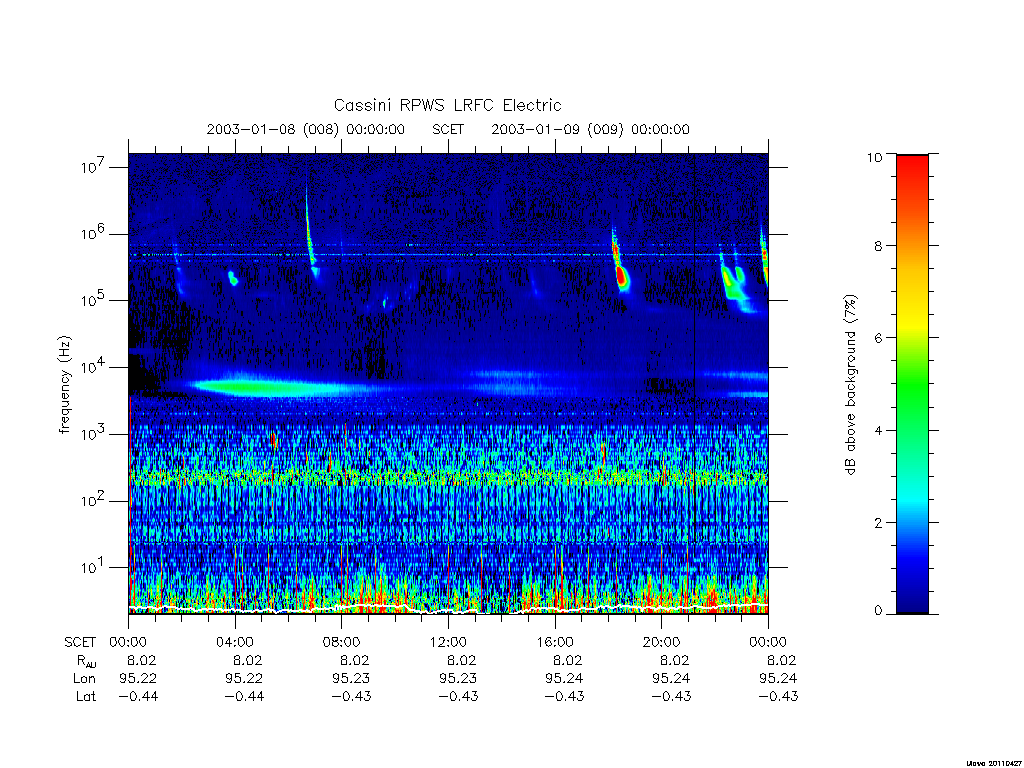Click the 12:00 time tick label
This screenshot has width=1024, height=768.
point(448,643)
